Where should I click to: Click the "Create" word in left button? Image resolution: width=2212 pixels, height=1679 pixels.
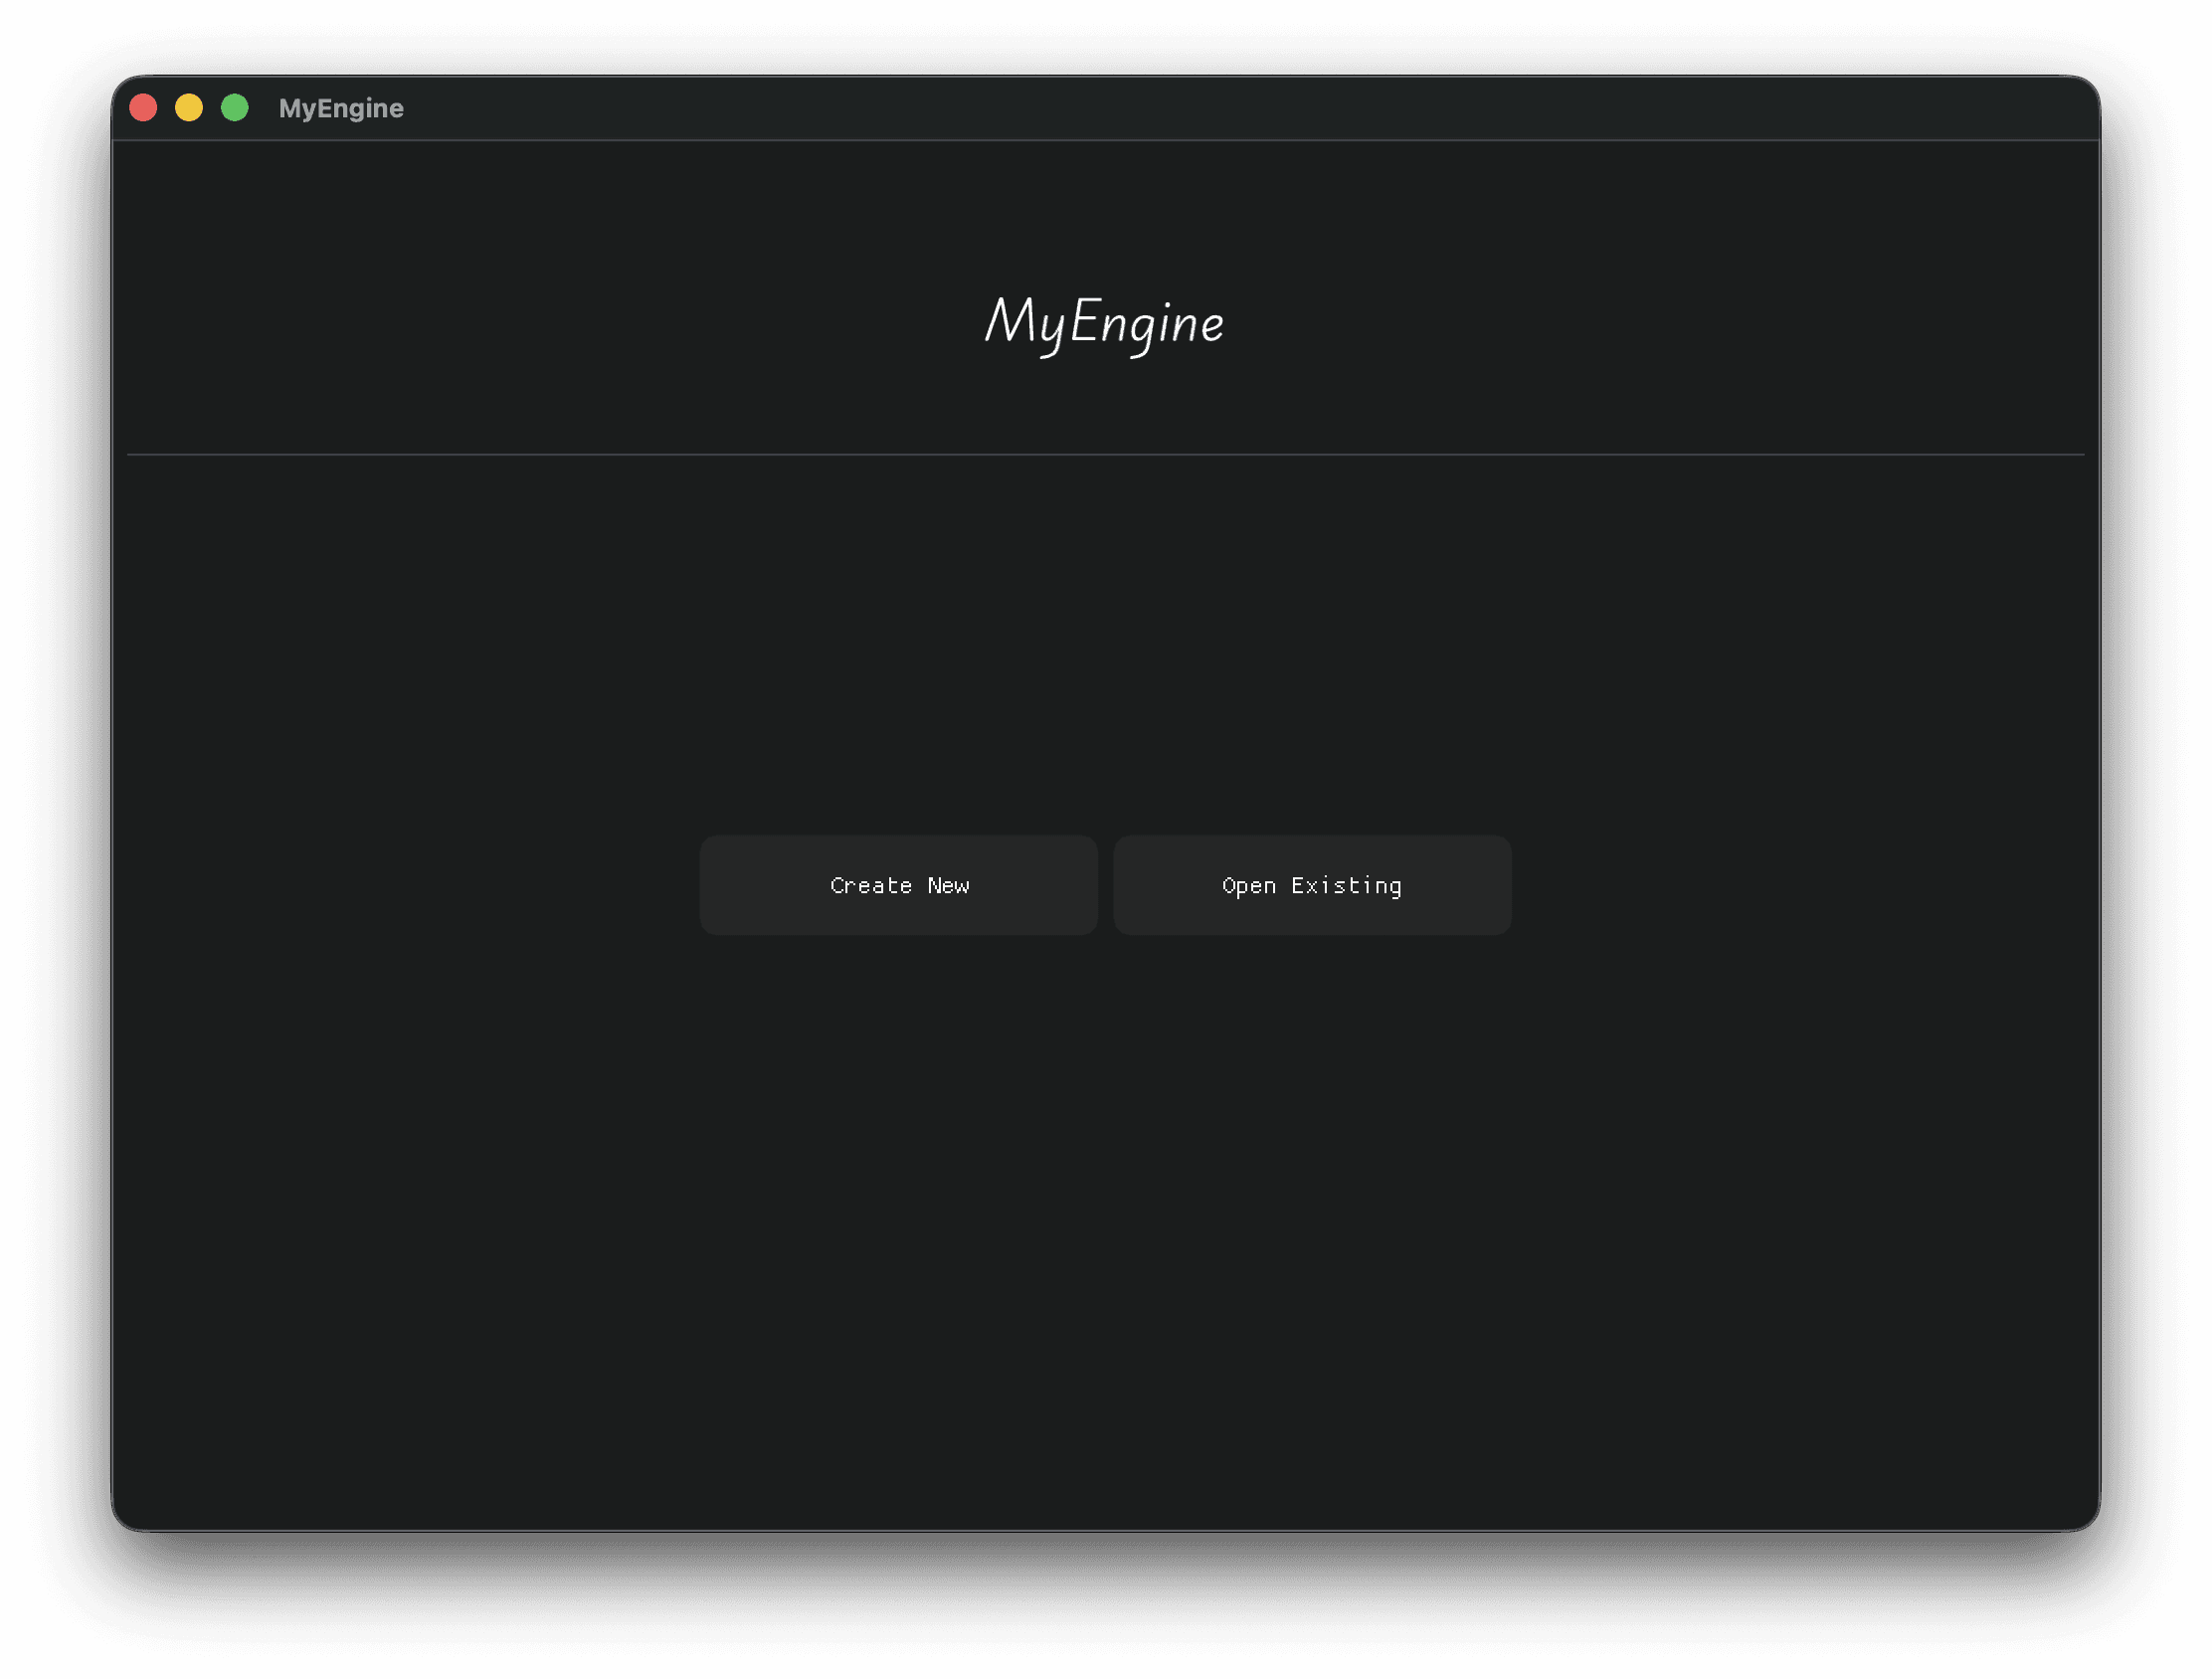click(870, 885)
